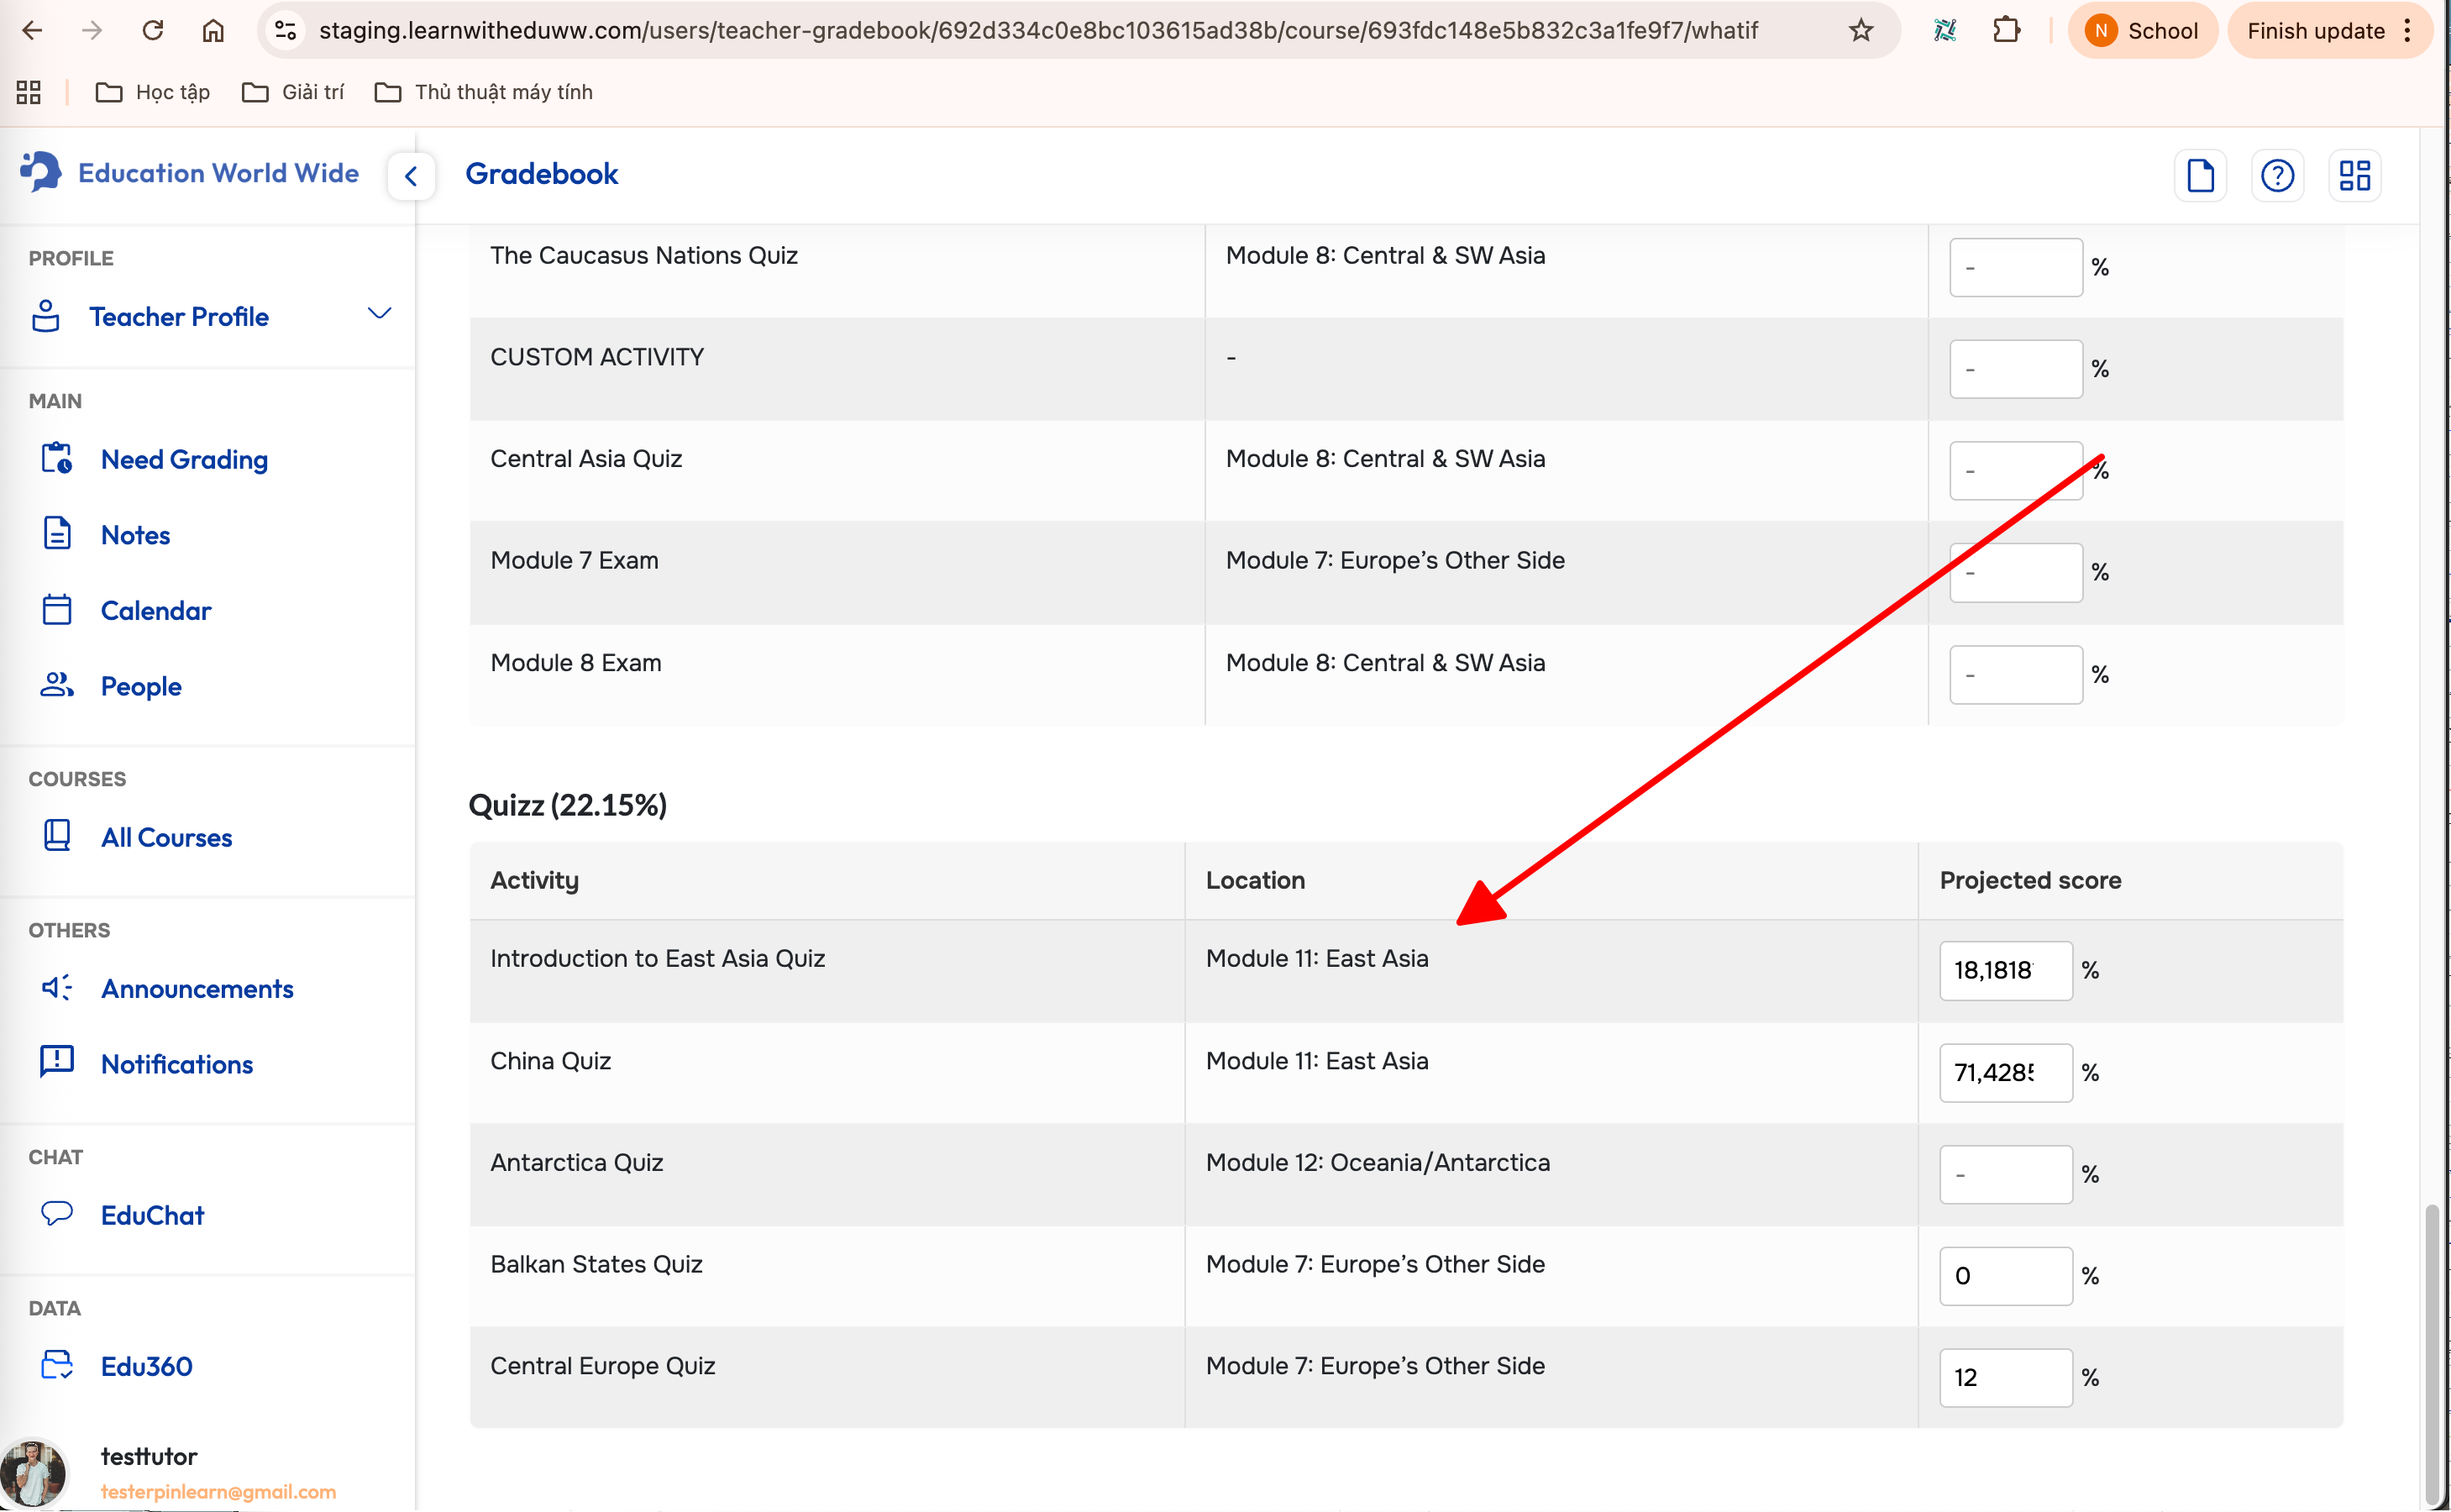Screen dimensions: 2451x1512
Task: Click projected score field for China Quiz
Action: coord(2004,1072)
